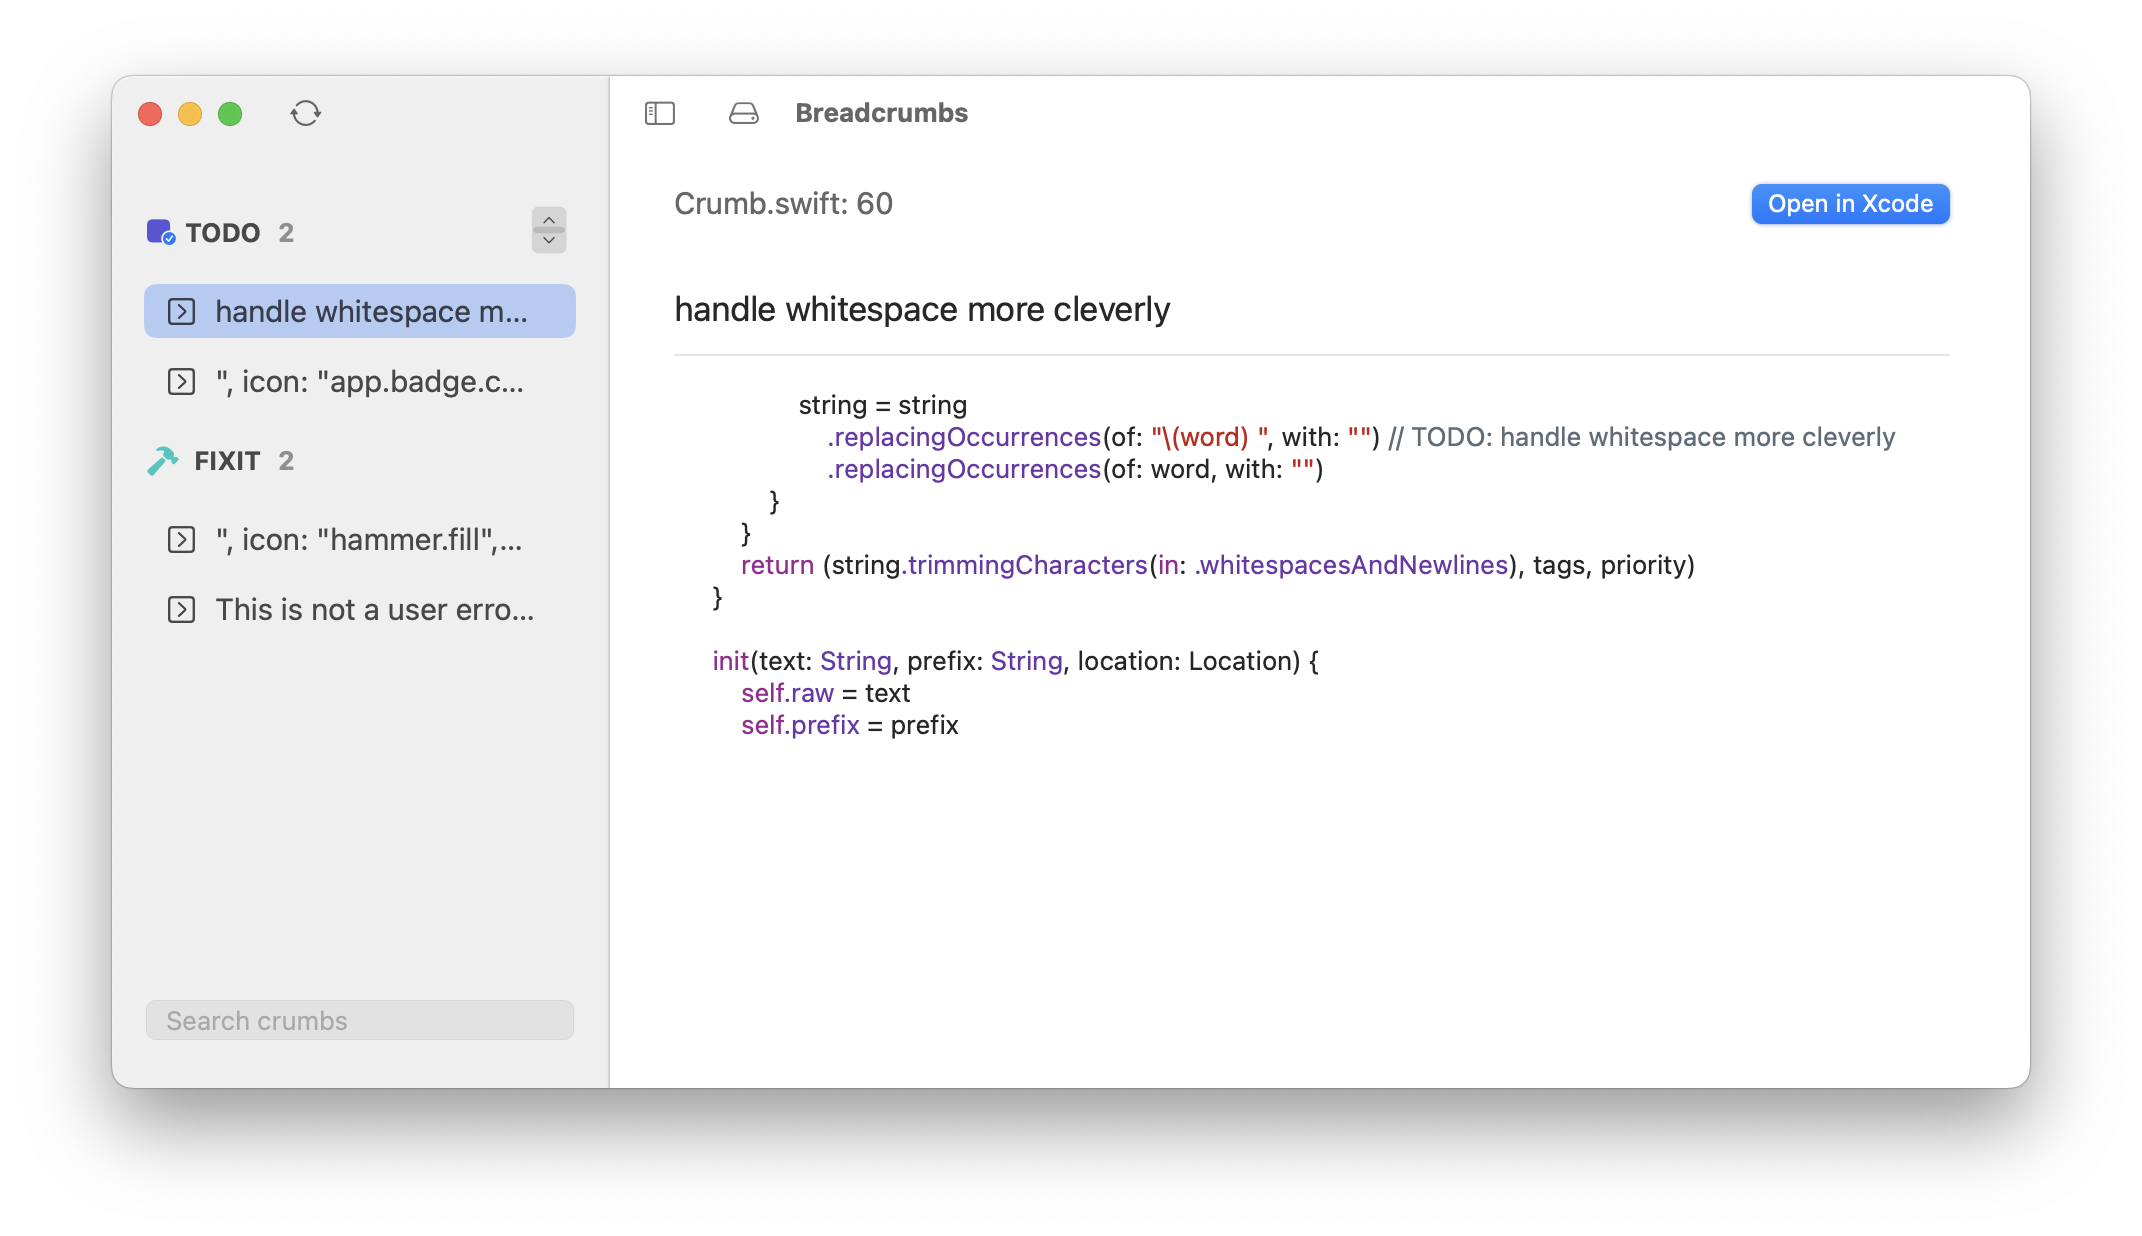Open the sort stepper next to TODO
The width and height of the screenshot is (2142, 1236).
(x=549, y=230)
